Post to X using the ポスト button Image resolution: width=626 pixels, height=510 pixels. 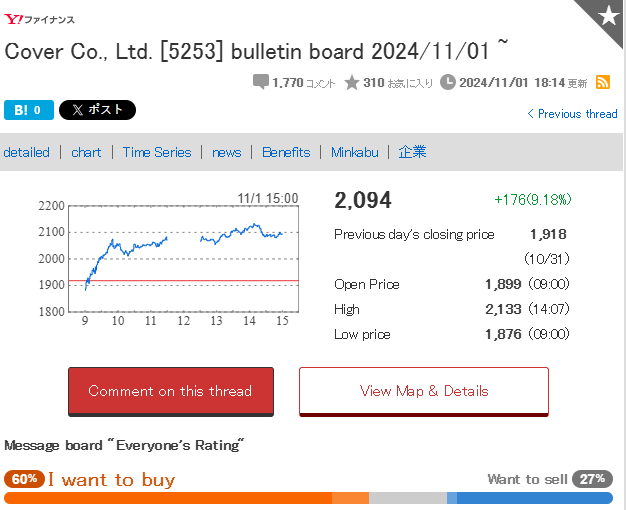pyautogui.click(x=97, y=110)
